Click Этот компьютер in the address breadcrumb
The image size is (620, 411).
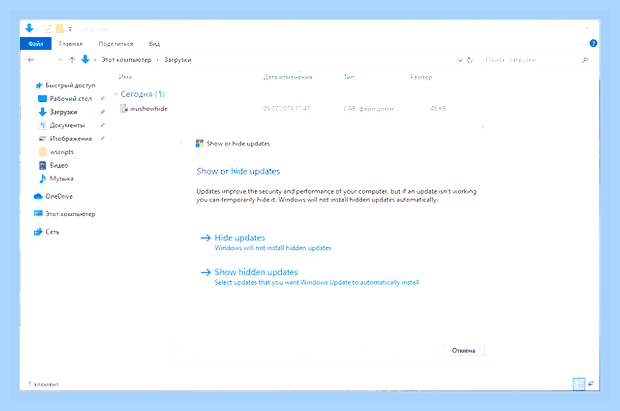click(126, 60)
